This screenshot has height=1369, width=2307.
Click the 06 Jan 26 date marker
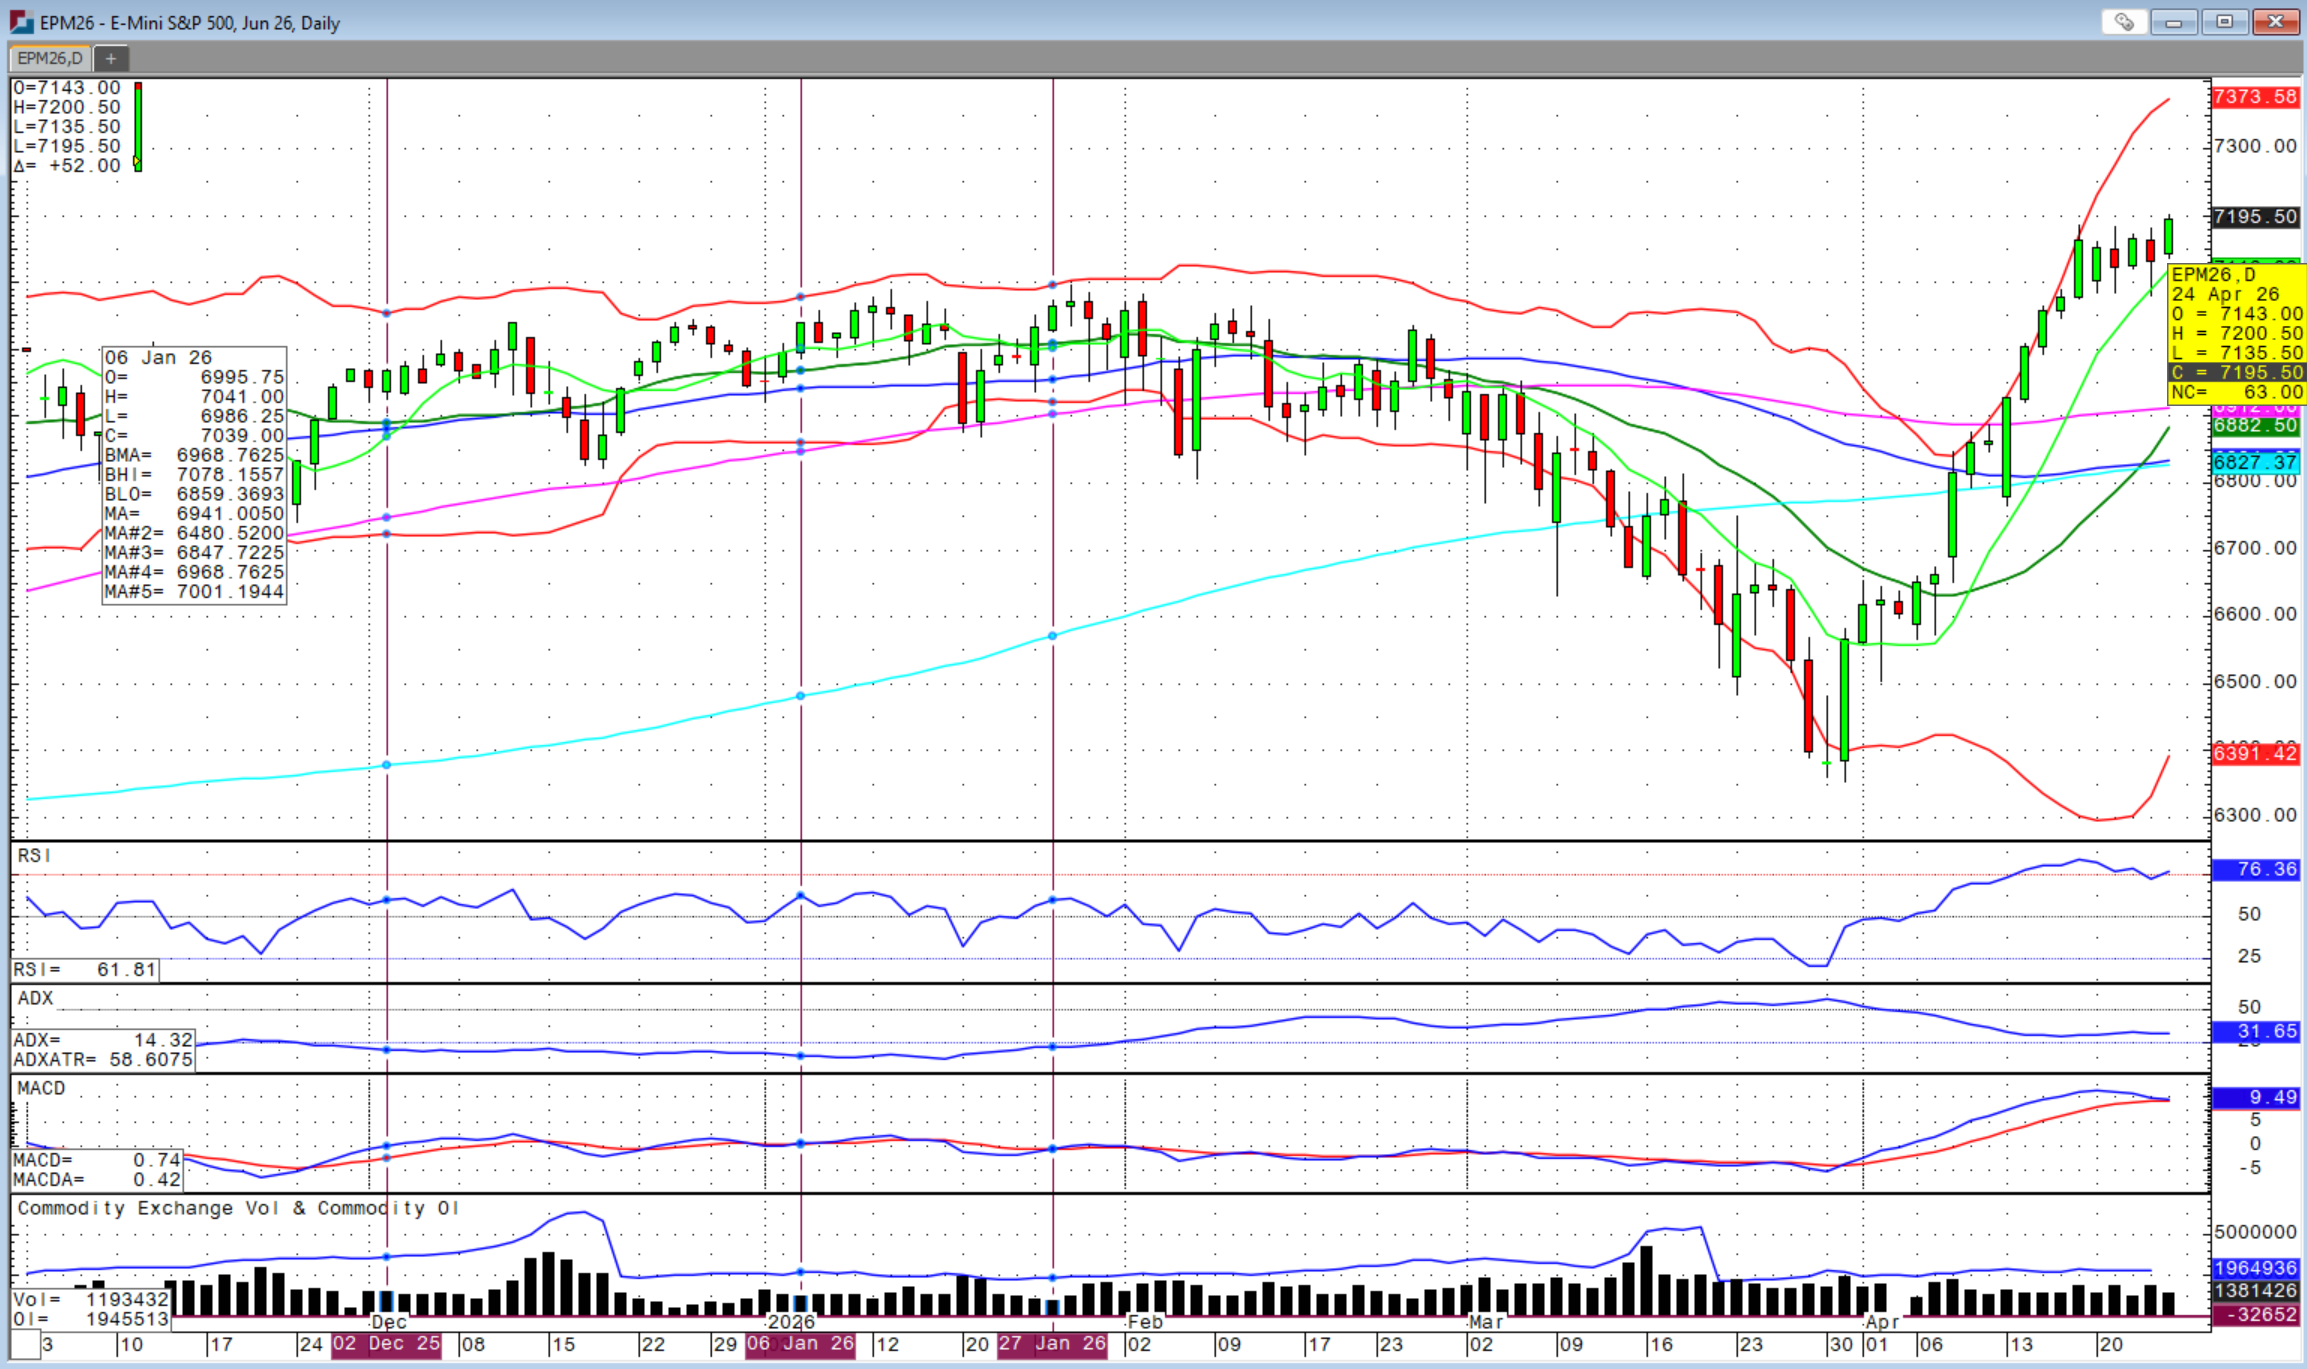tap(801, 1344)
